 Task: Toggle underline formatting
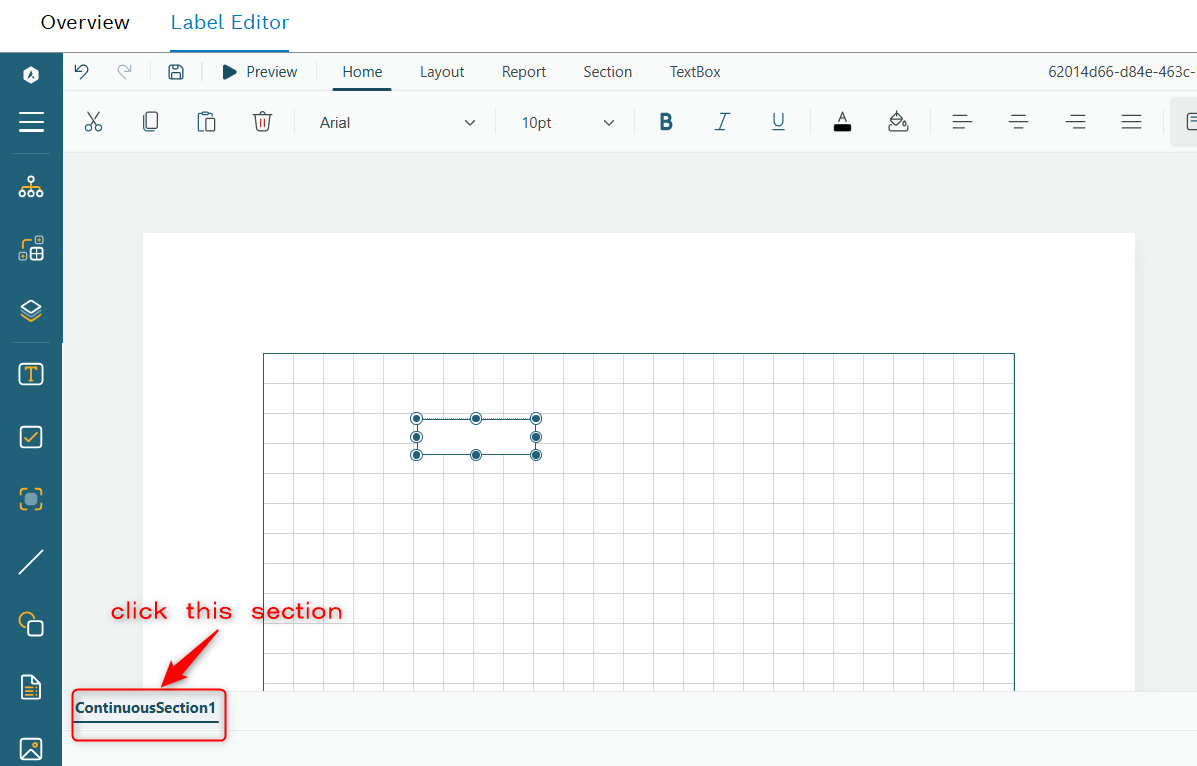pos(778,122)
